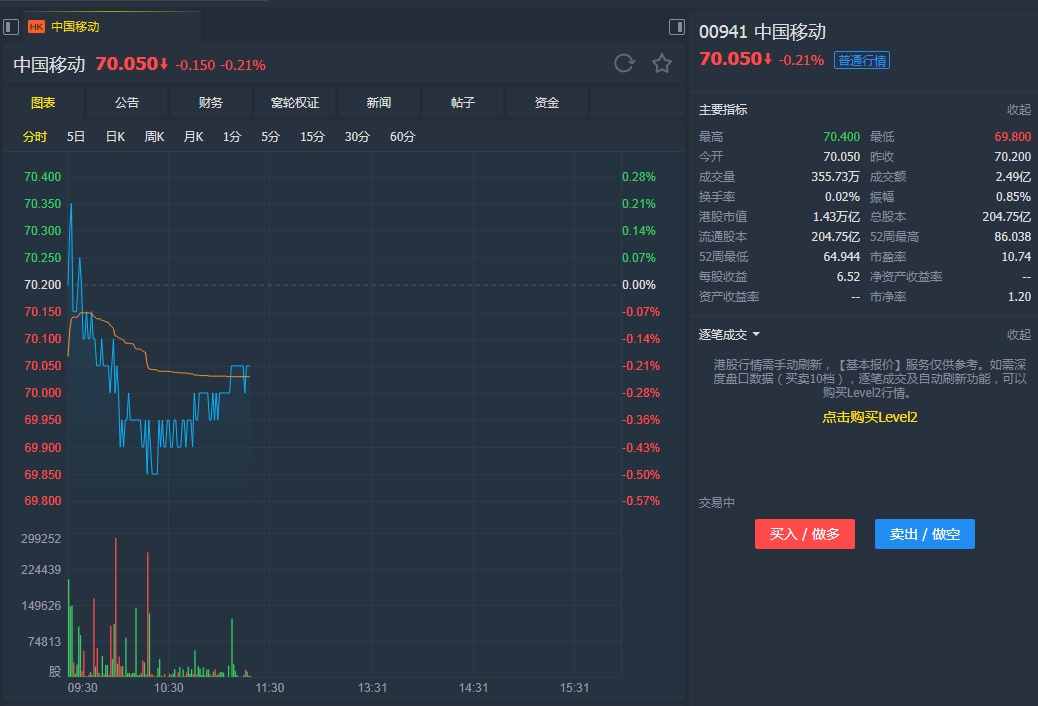Open the 图表 tab
The width and height of the screenshot is (1038, 706).
43,103
